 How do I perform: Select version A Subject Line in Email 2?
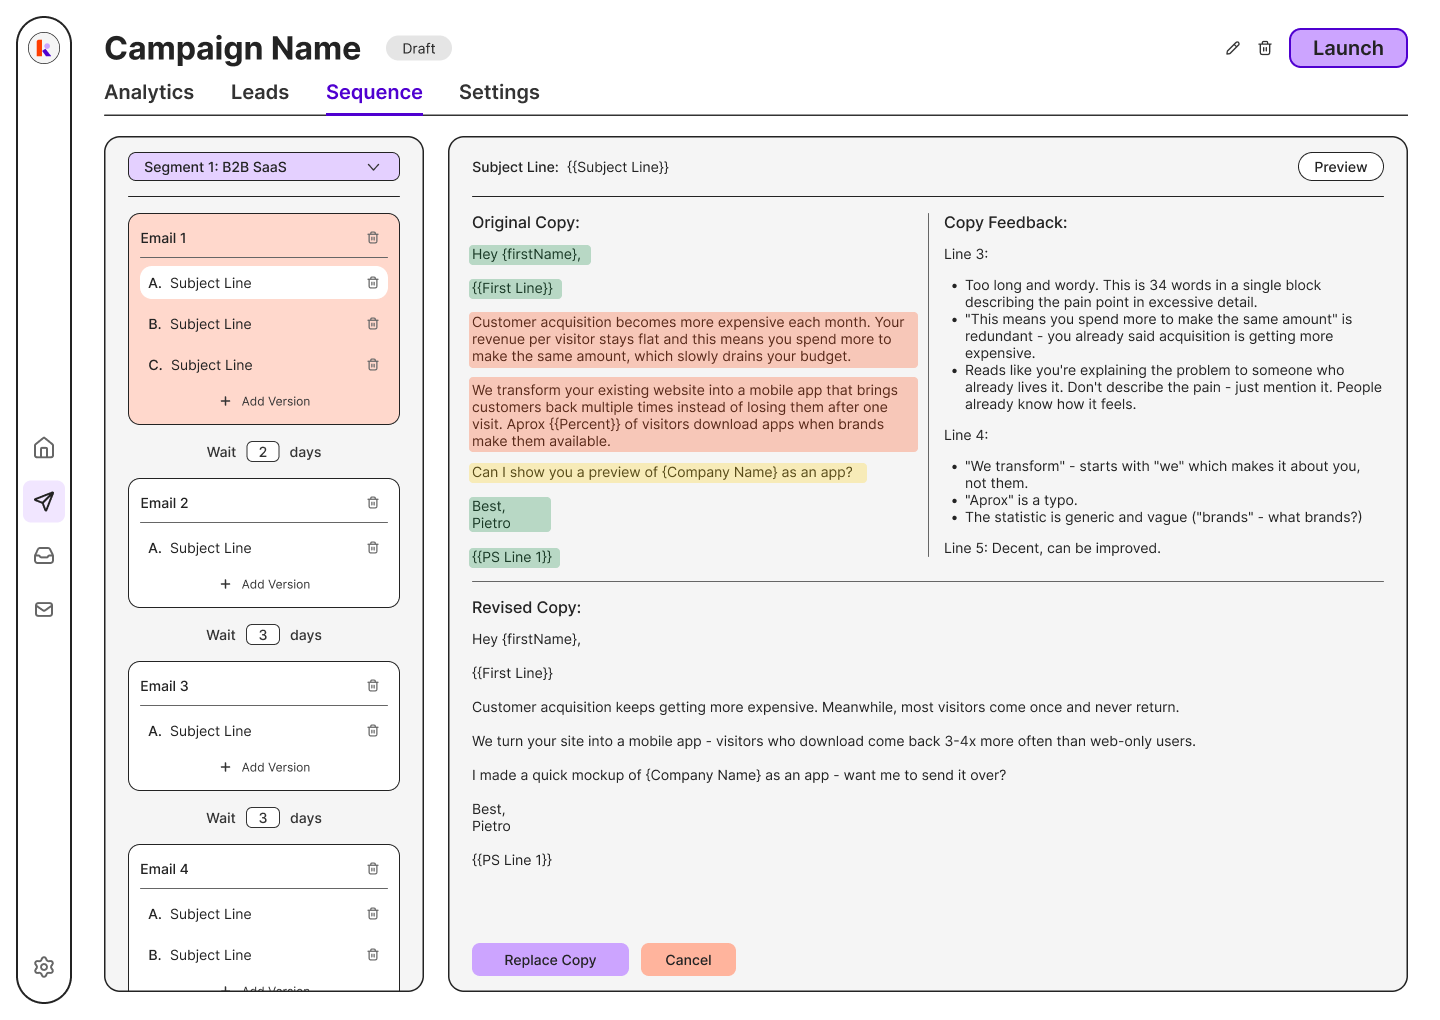pyautogui.click(x=264, y=548)
